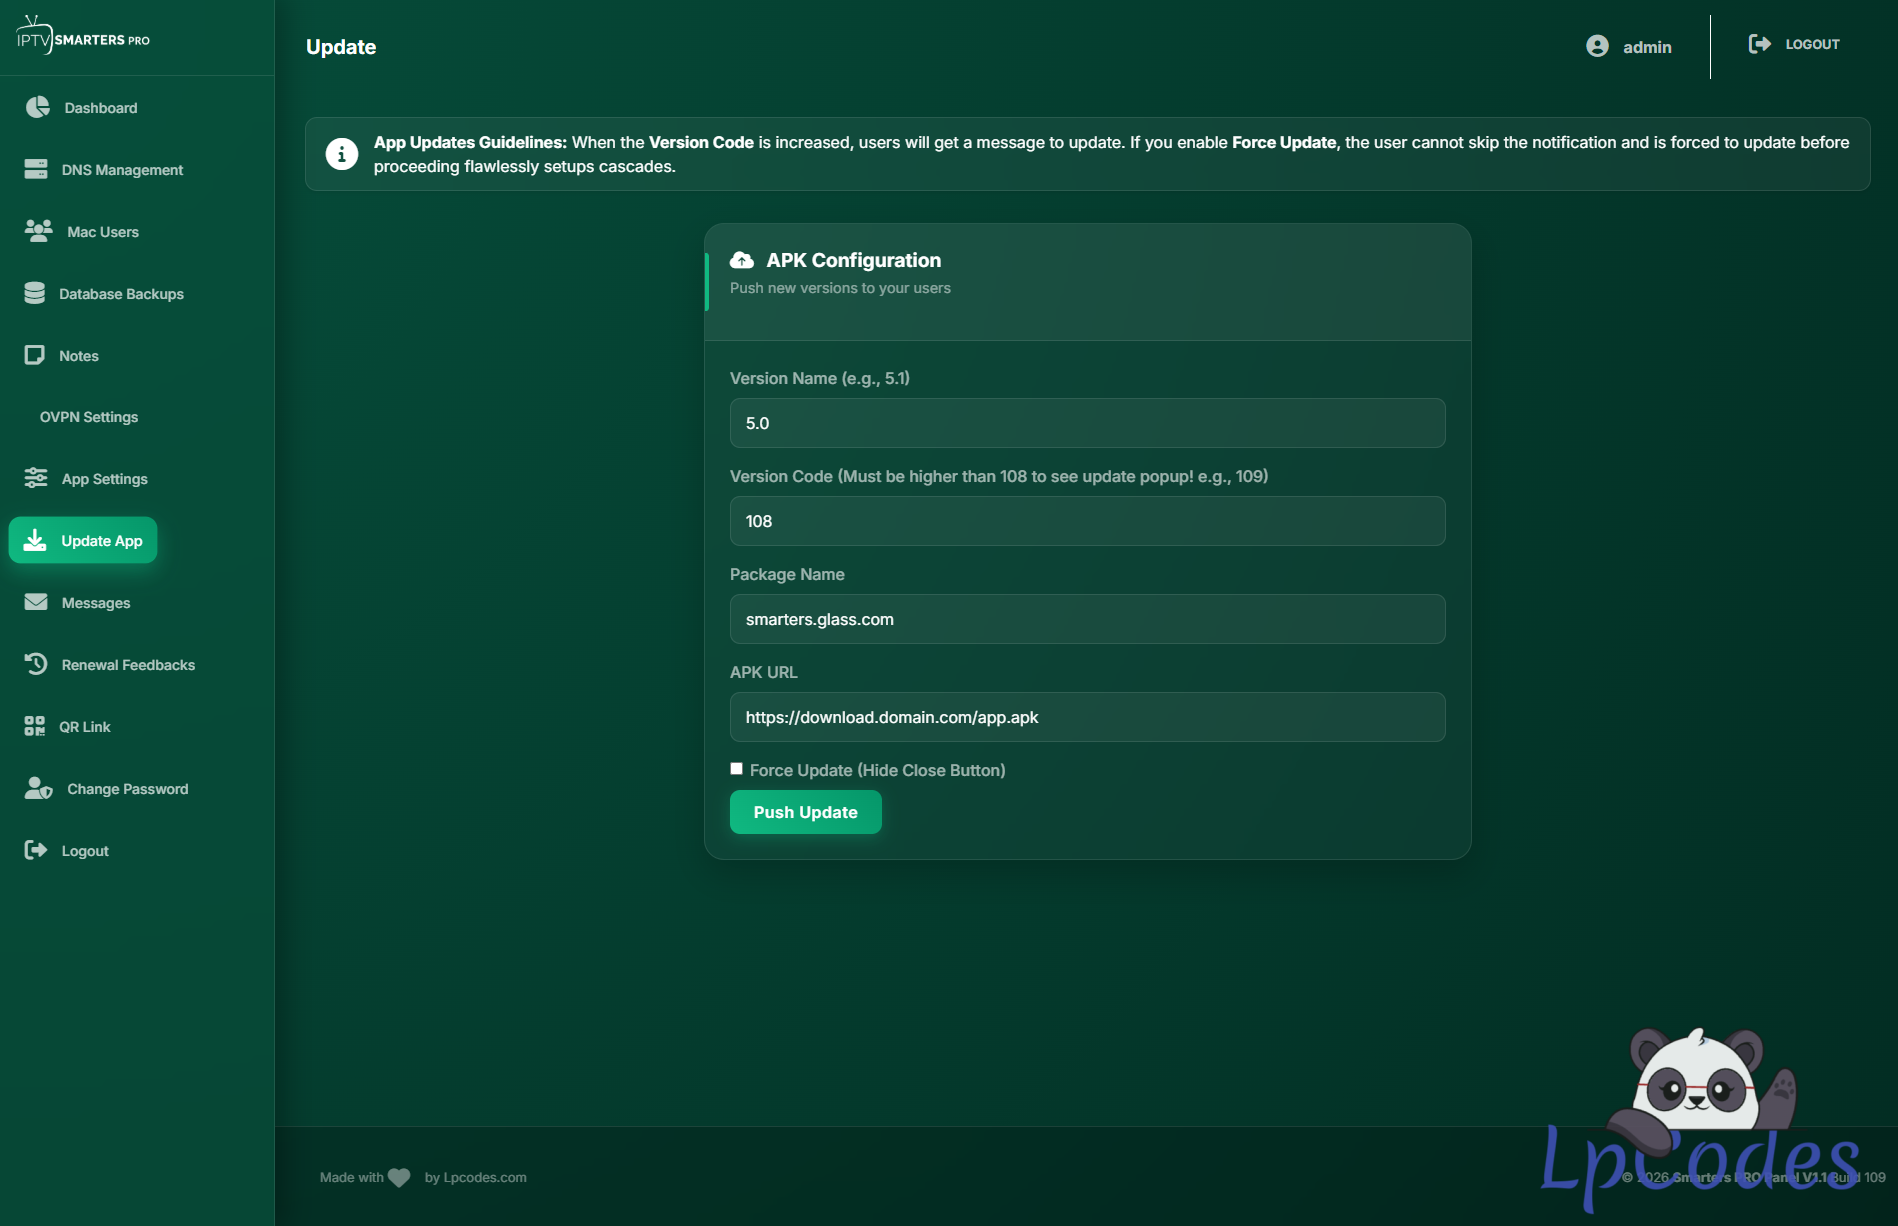Select the APK URL text field

pyautogui.click(x=1087, y=717)
